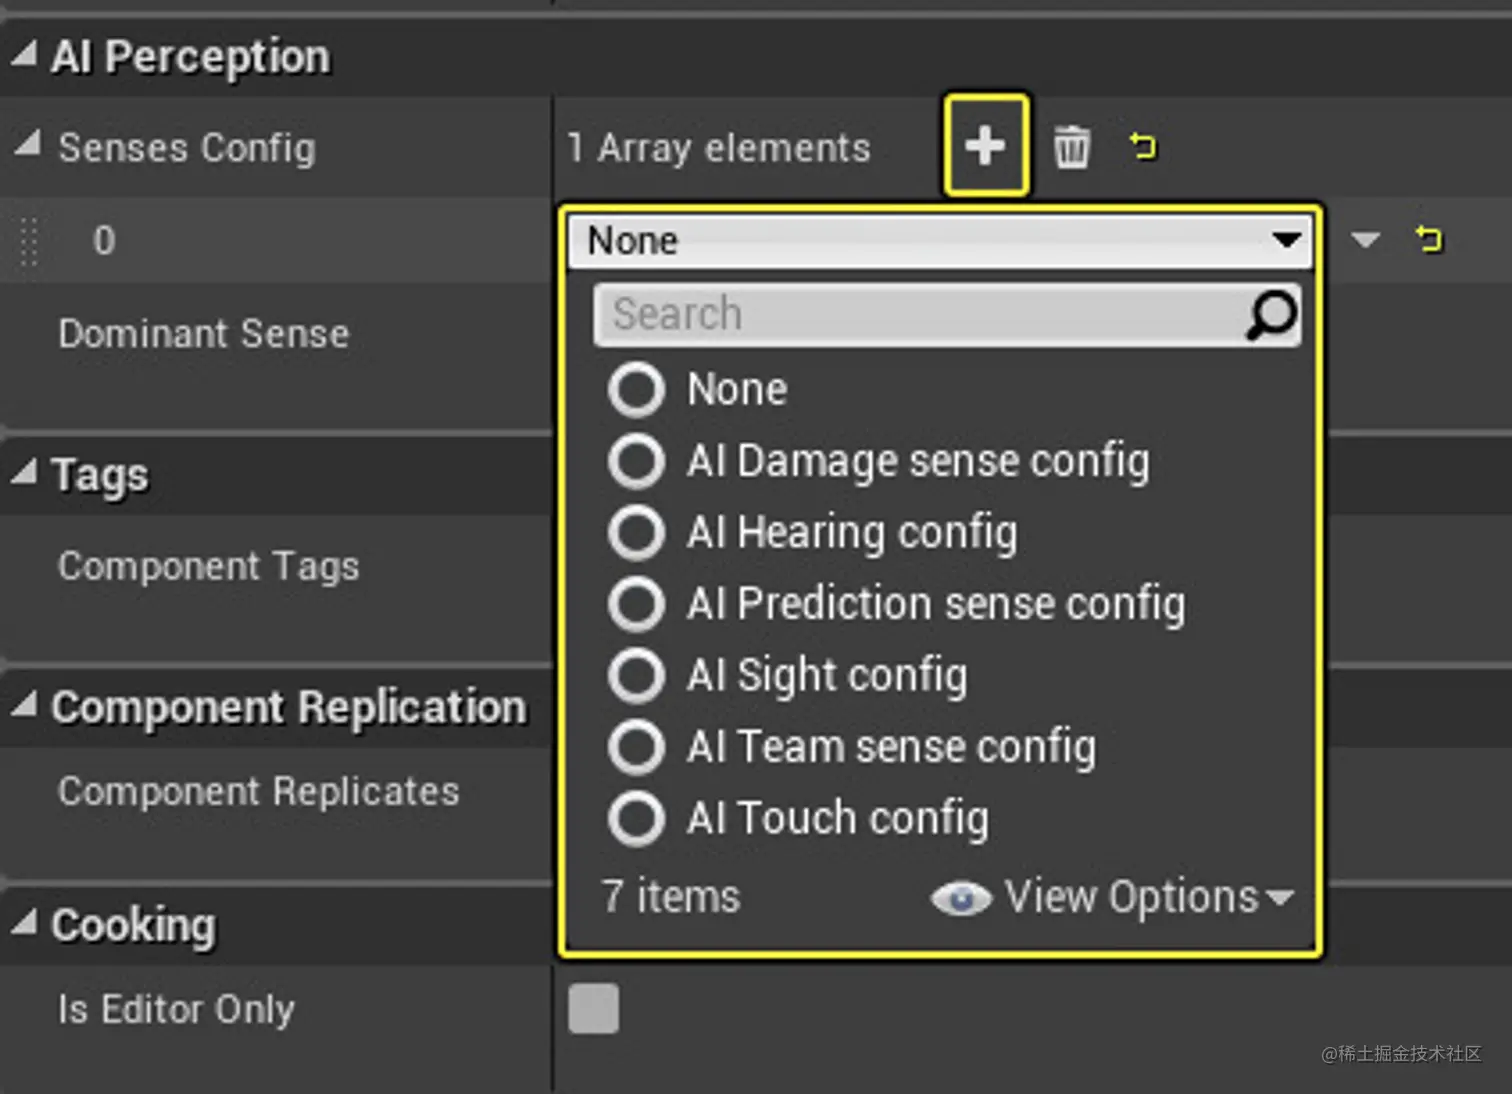Grab the drag handle for element 0
Image resolution: width=1512 pixels, height=1094 pixels.
pos(29,240)
